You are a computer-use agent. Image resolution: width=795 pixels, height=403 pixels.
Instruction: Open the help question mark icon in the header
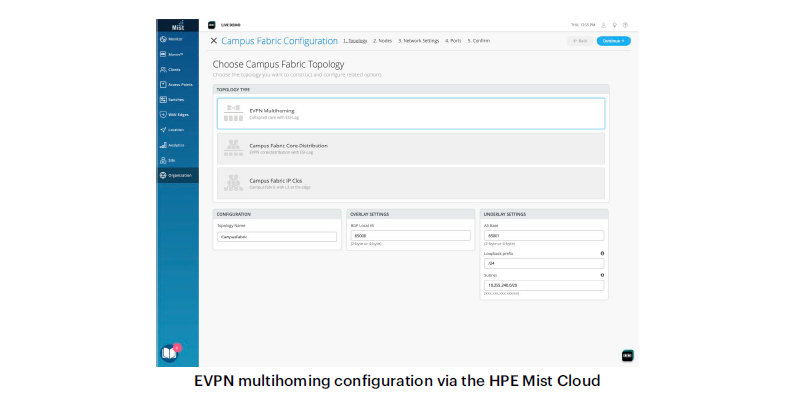pyautogui.click(x=626, y=25)
